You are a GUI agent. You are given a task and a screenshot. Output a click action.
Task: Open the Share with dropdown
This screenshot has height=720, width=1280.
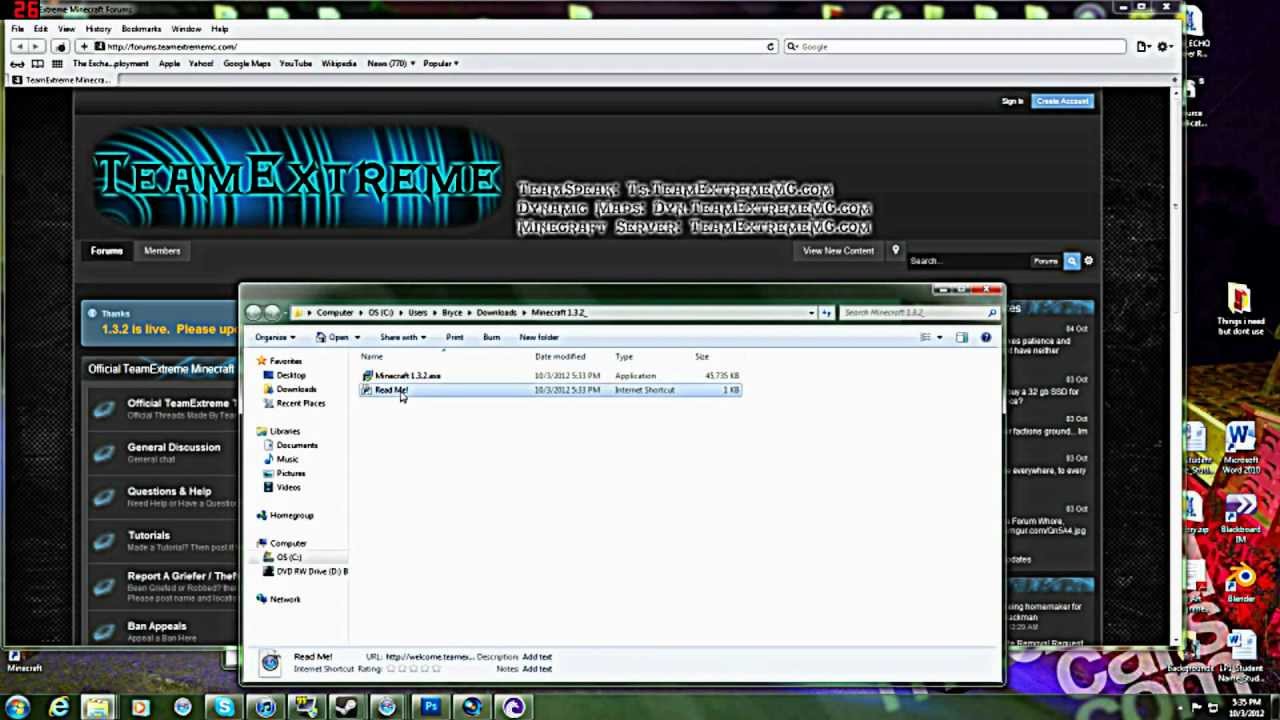[403, 337]
